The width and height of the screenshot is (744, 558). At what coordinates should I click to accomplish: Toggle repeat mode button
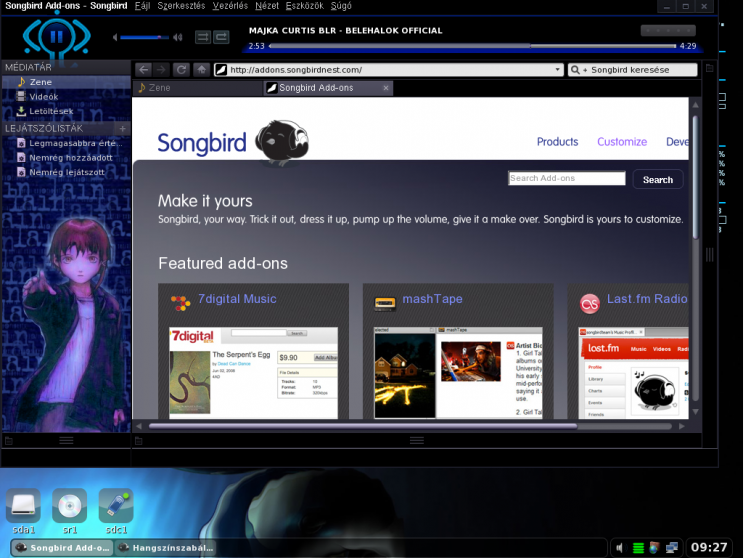(221, 37)
